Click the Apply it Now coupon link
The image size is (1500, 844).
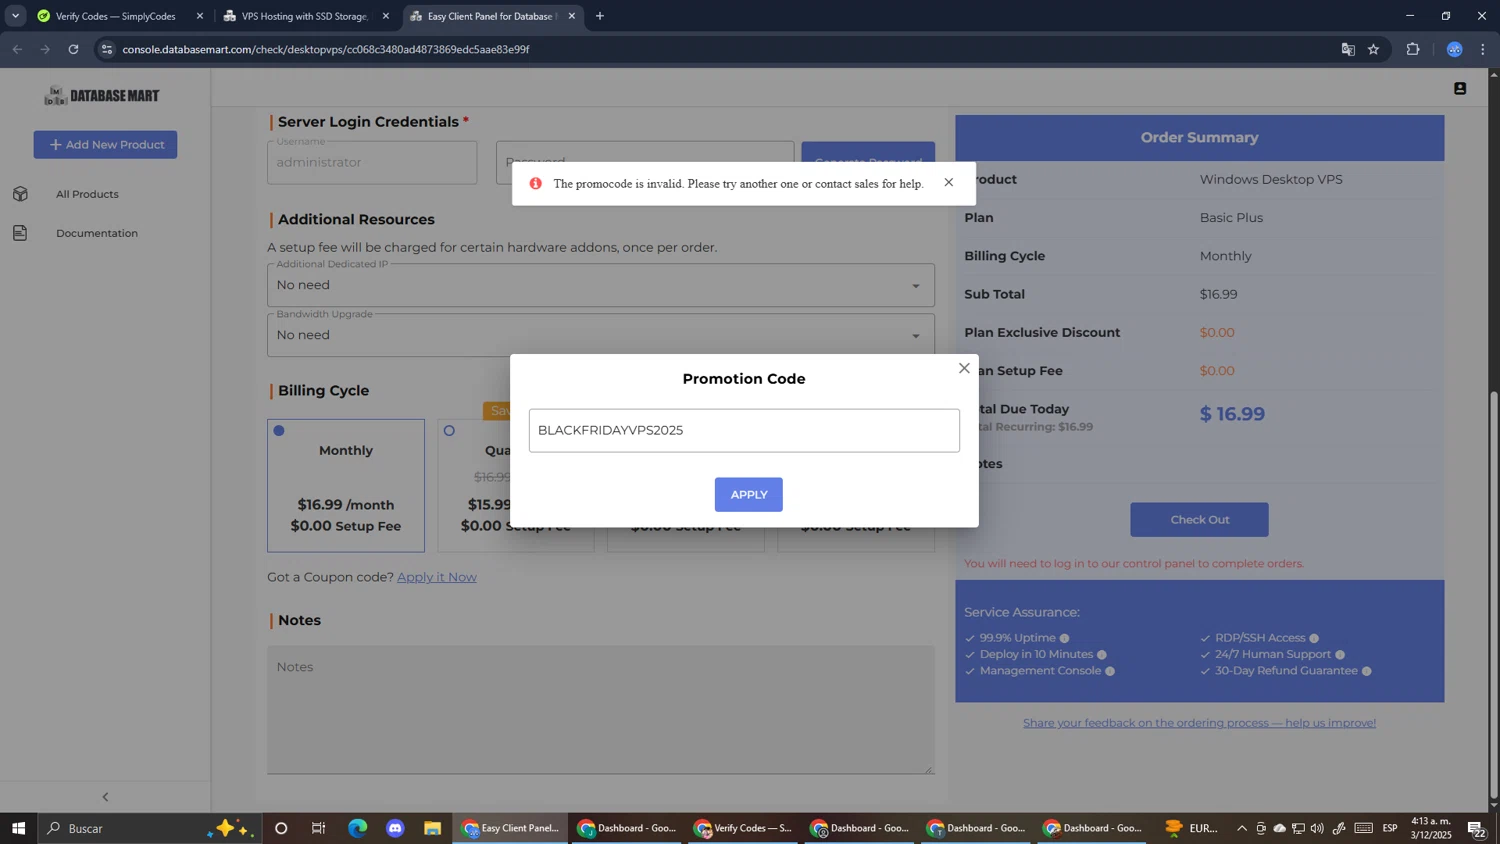click(x=437, y=577)
